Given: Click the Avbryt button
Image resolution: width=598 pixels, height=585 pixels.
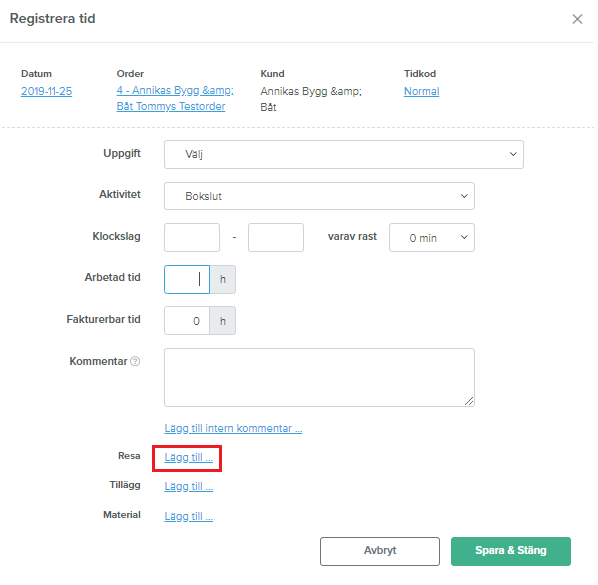Looking at the screenshot, I should tap(380, 551).
